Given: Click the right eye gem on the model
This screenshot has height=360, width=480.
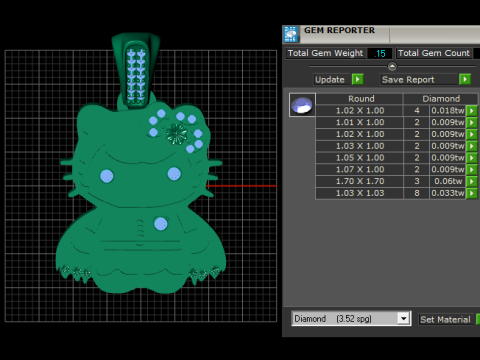Looking at the screenshot, I should [x=174, y=174].
